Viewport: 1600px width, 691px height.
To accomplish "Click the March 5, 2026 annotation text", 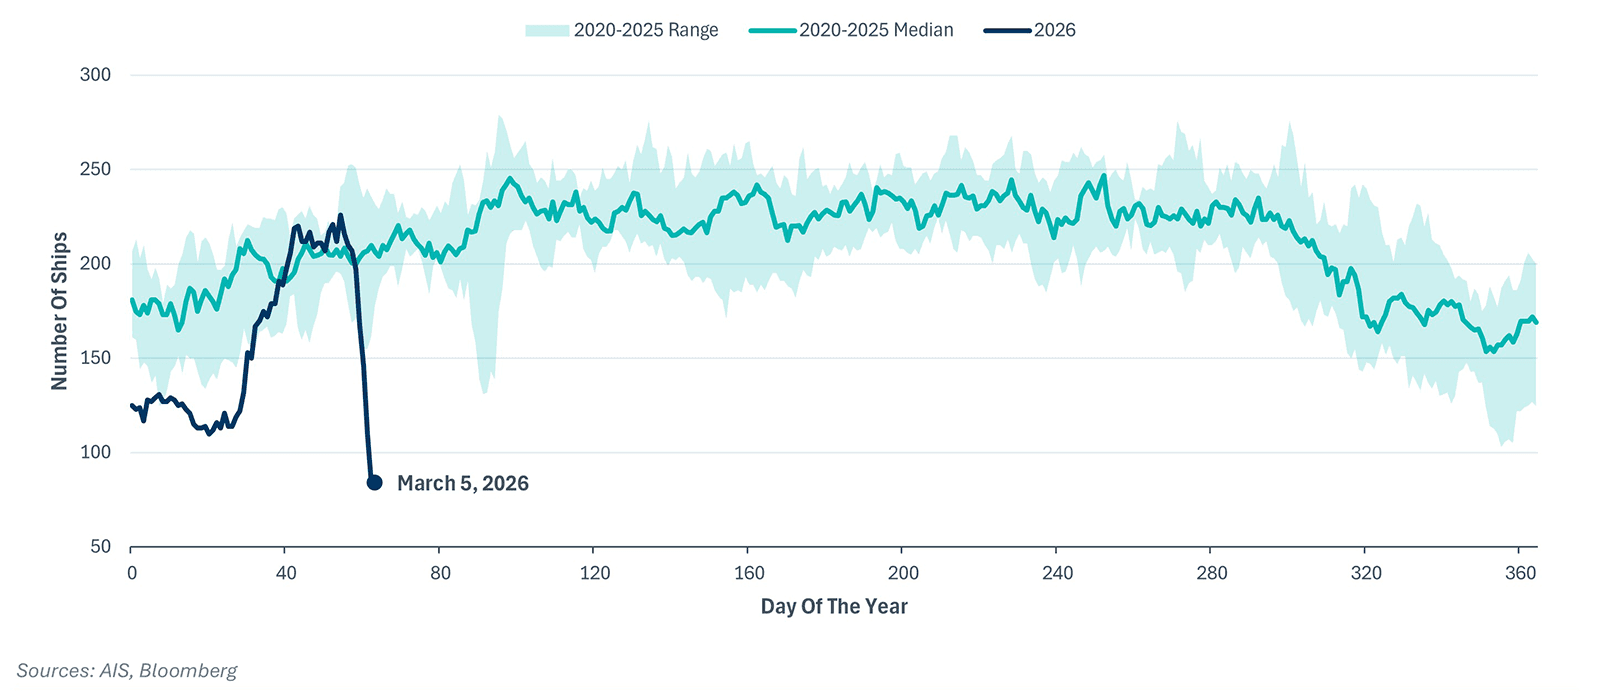I will click(463, 484).
